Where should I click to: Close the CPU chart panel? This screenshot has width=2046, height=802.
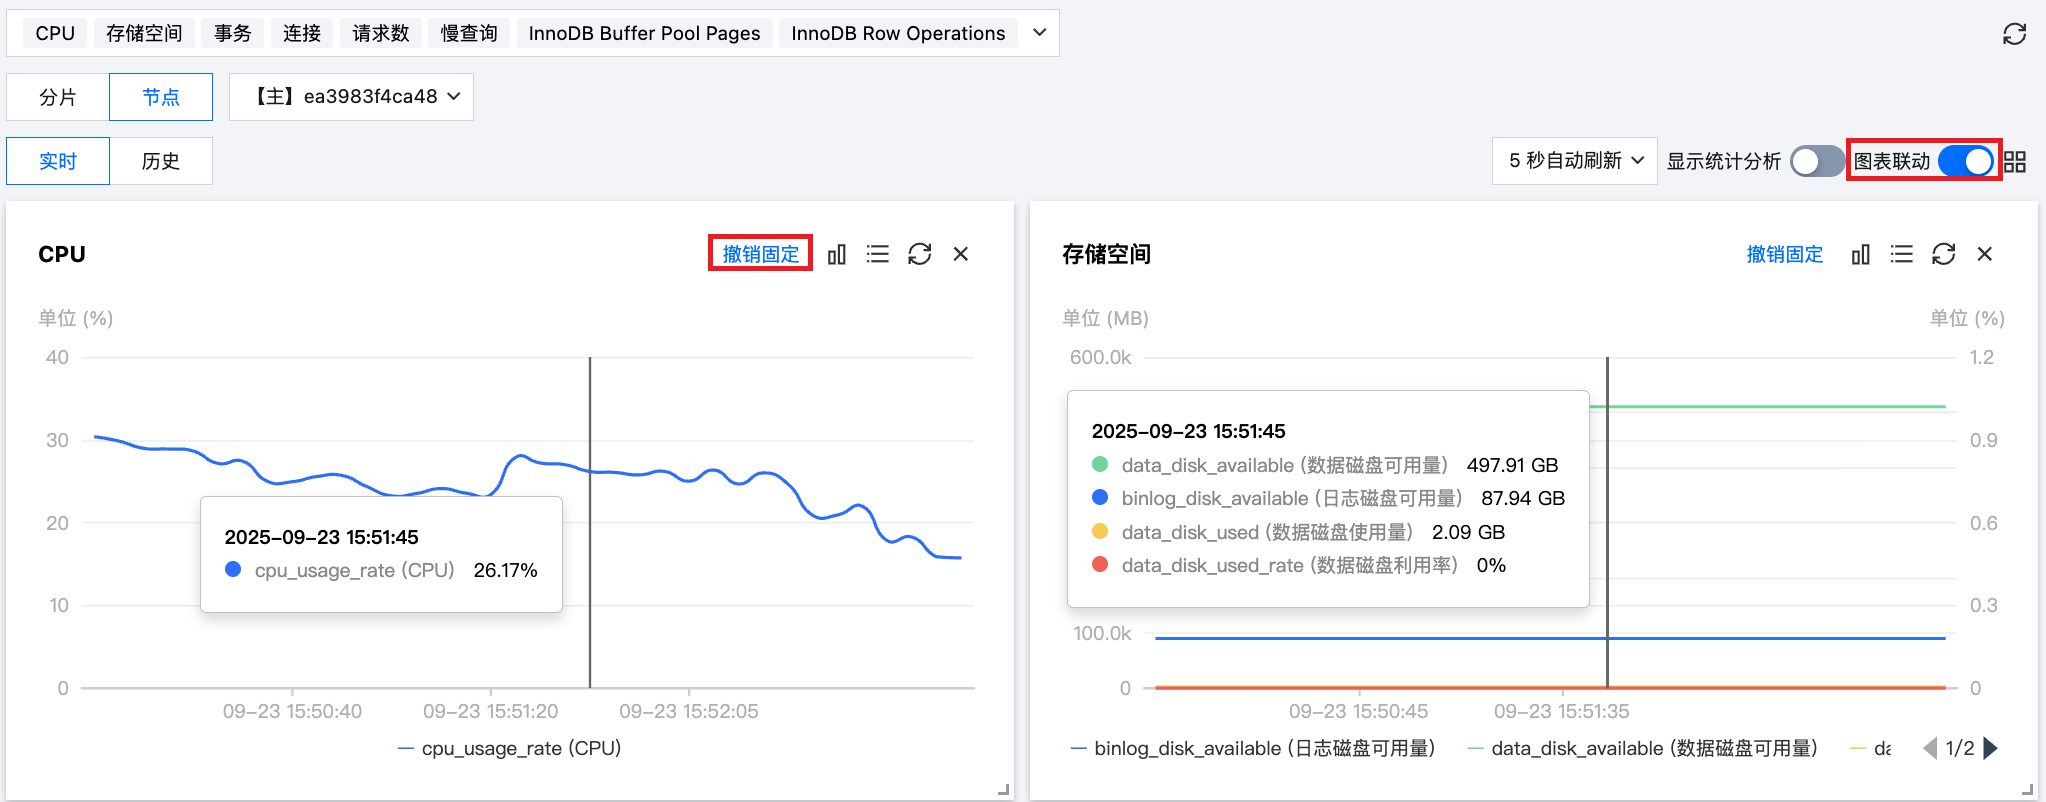tap(961, 255)
